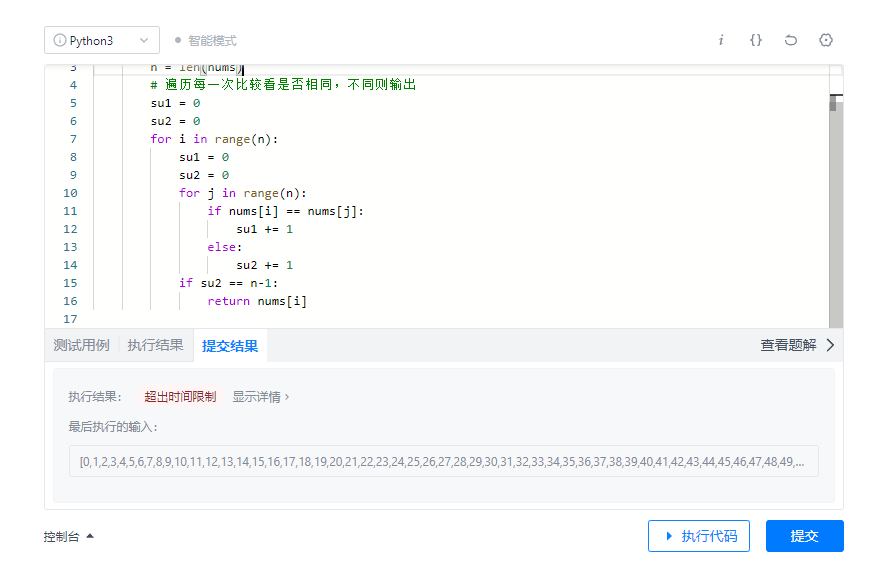The height and width of the screenshot is (579, 873).
Task: Click the last executed input box
Action: coord(444,461)
